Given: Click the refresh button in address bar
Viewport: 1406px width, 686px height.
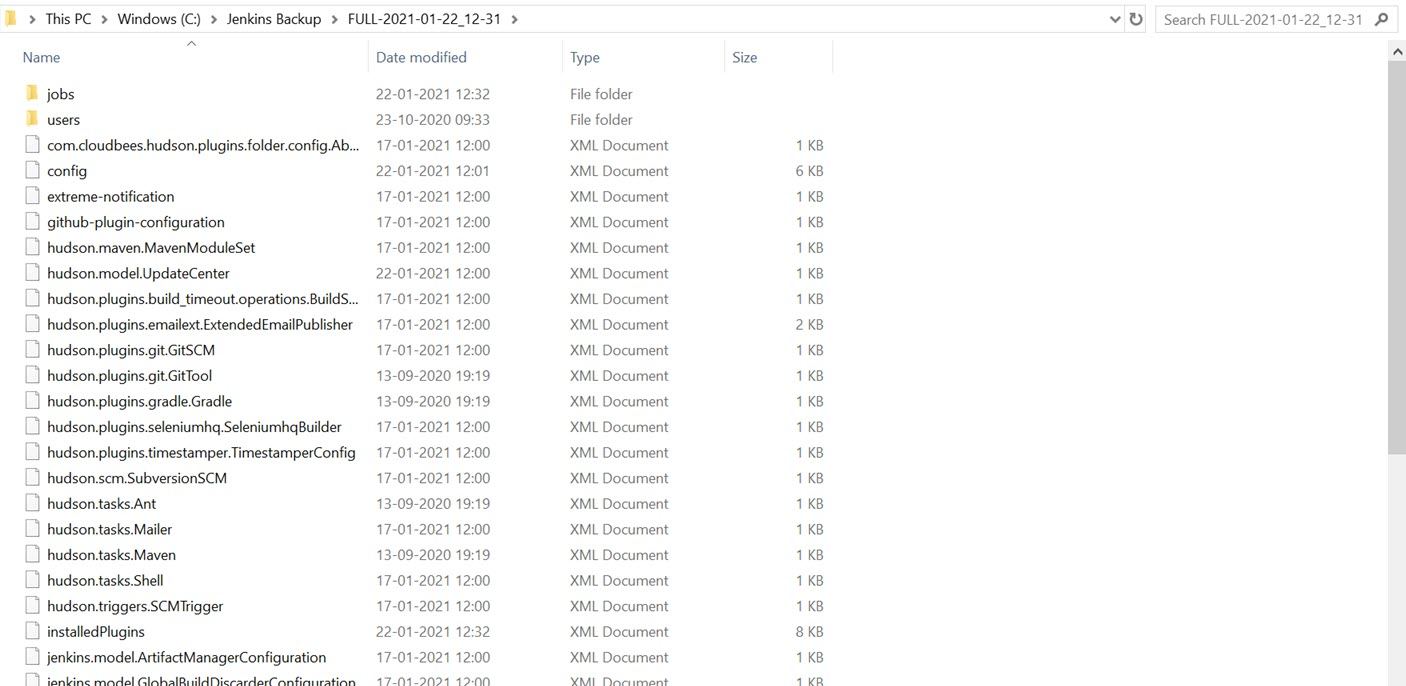Looking at the screenshot, I should tap(1136, 19).
